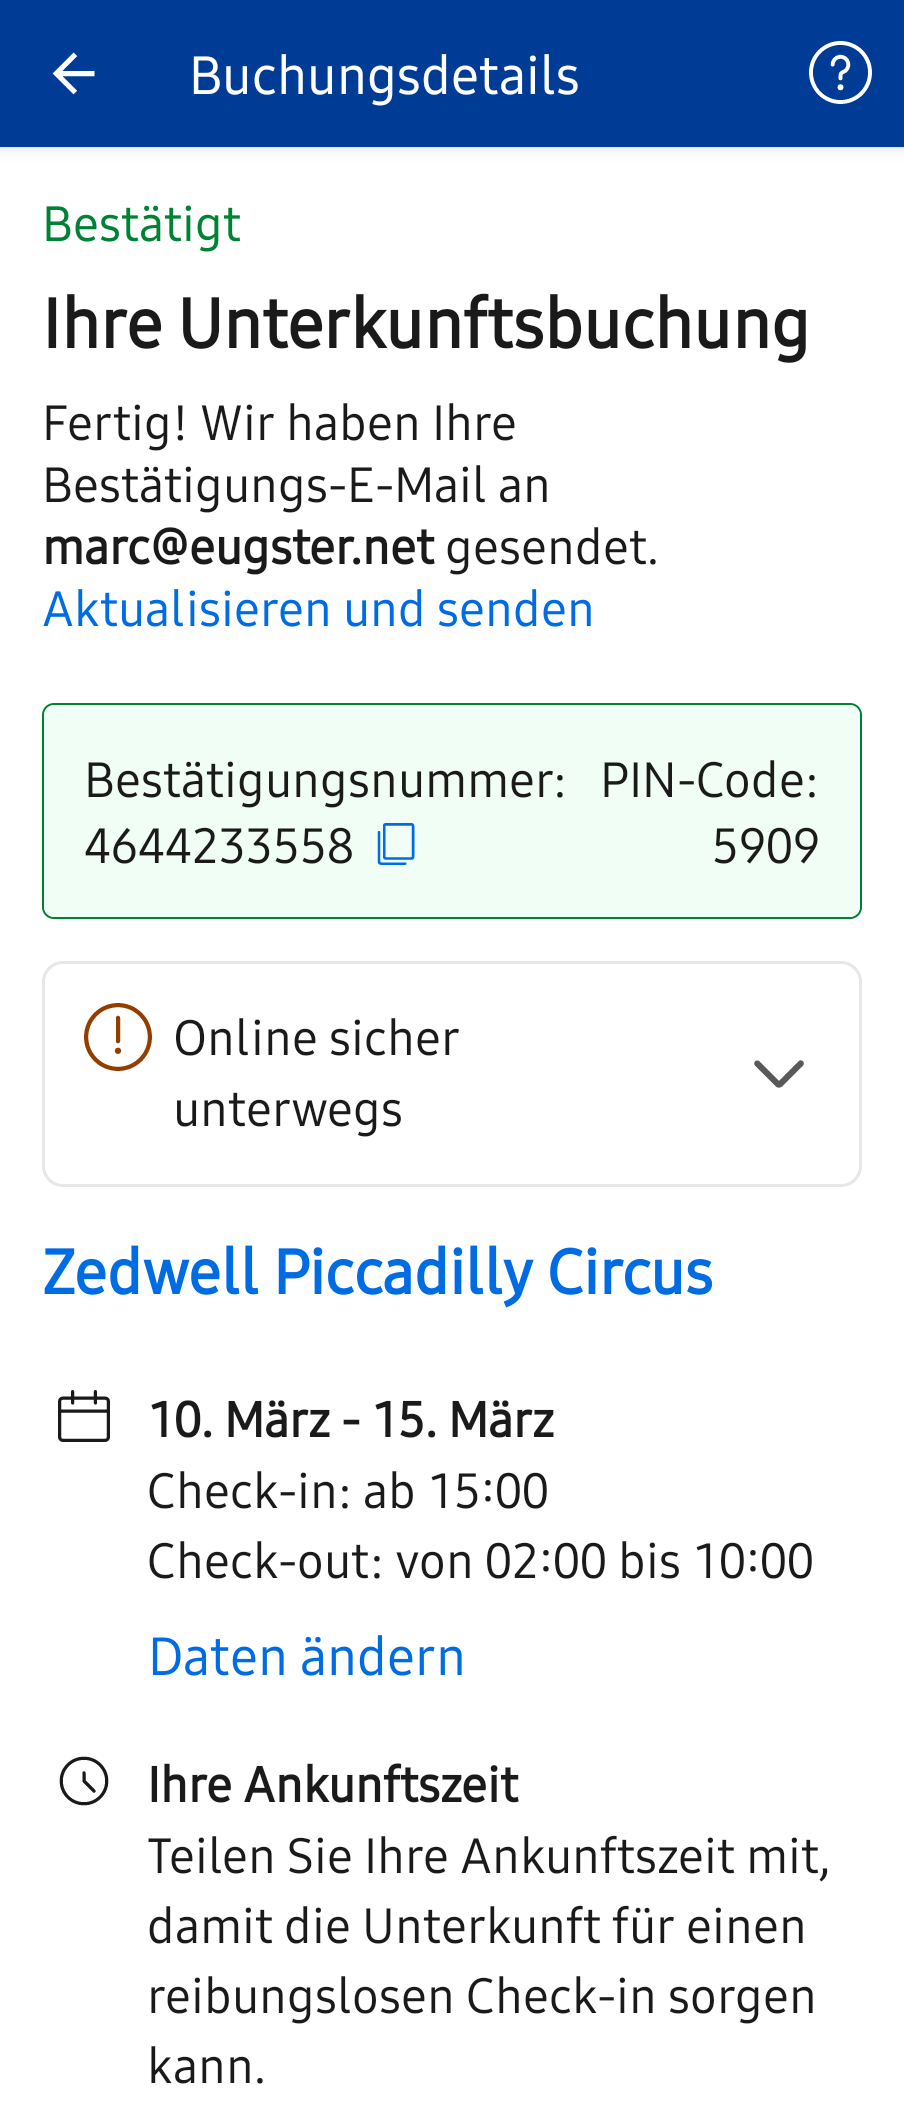Viewport: 904px width, 2103px height.
Task: Tap the "10. März - 15. März" date range
Action: click(x=351, y=1419)
